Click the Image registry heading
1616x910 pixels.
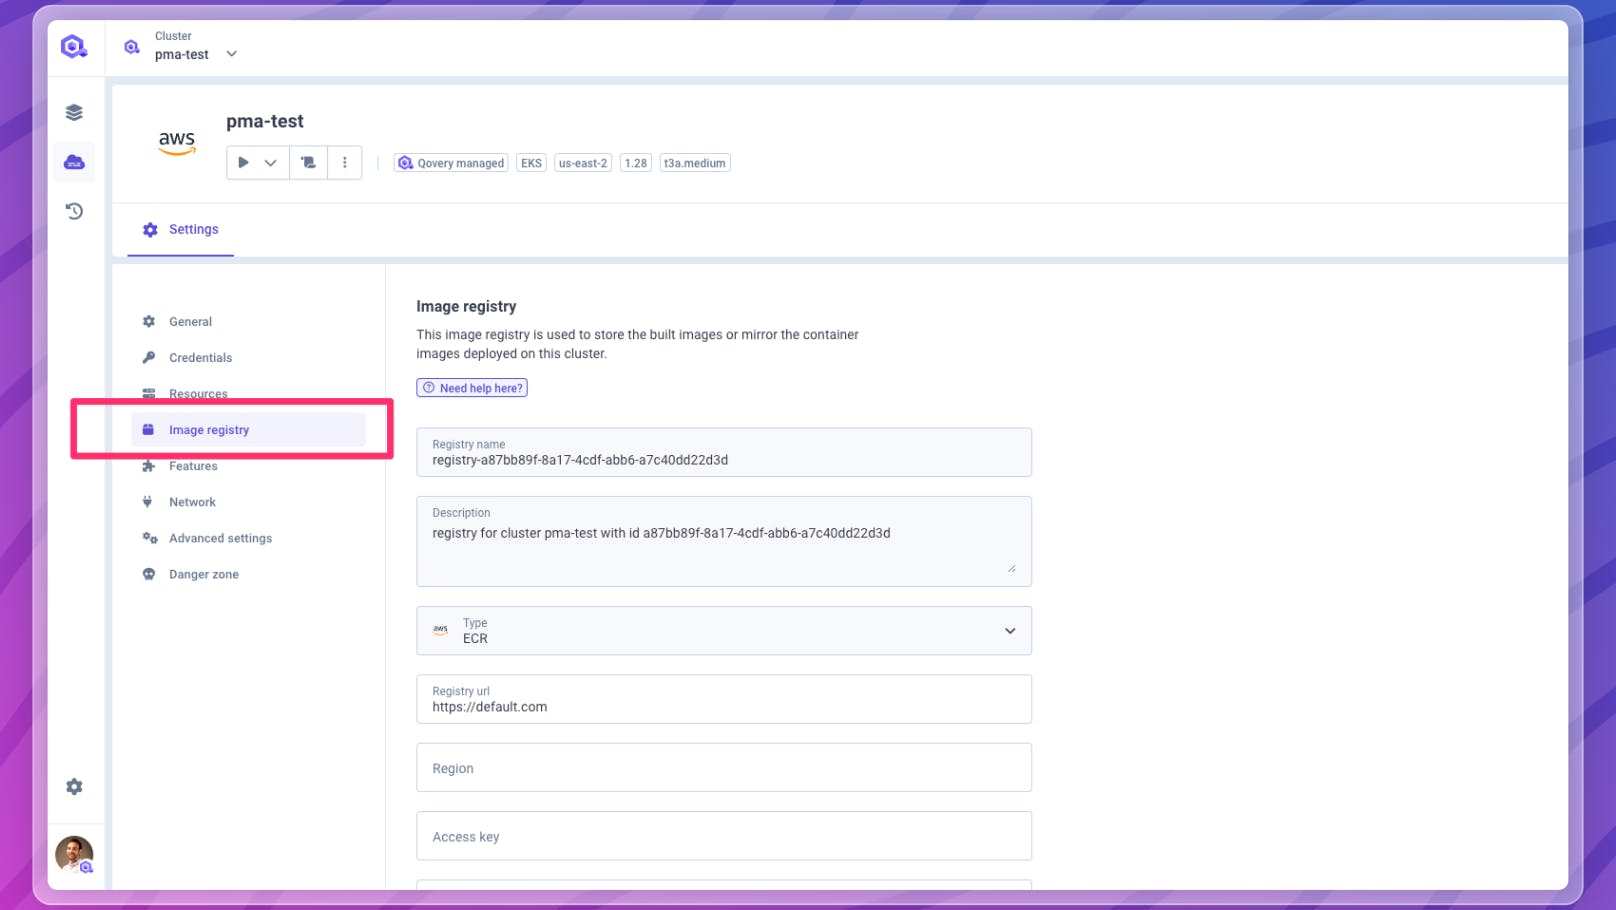467,306
